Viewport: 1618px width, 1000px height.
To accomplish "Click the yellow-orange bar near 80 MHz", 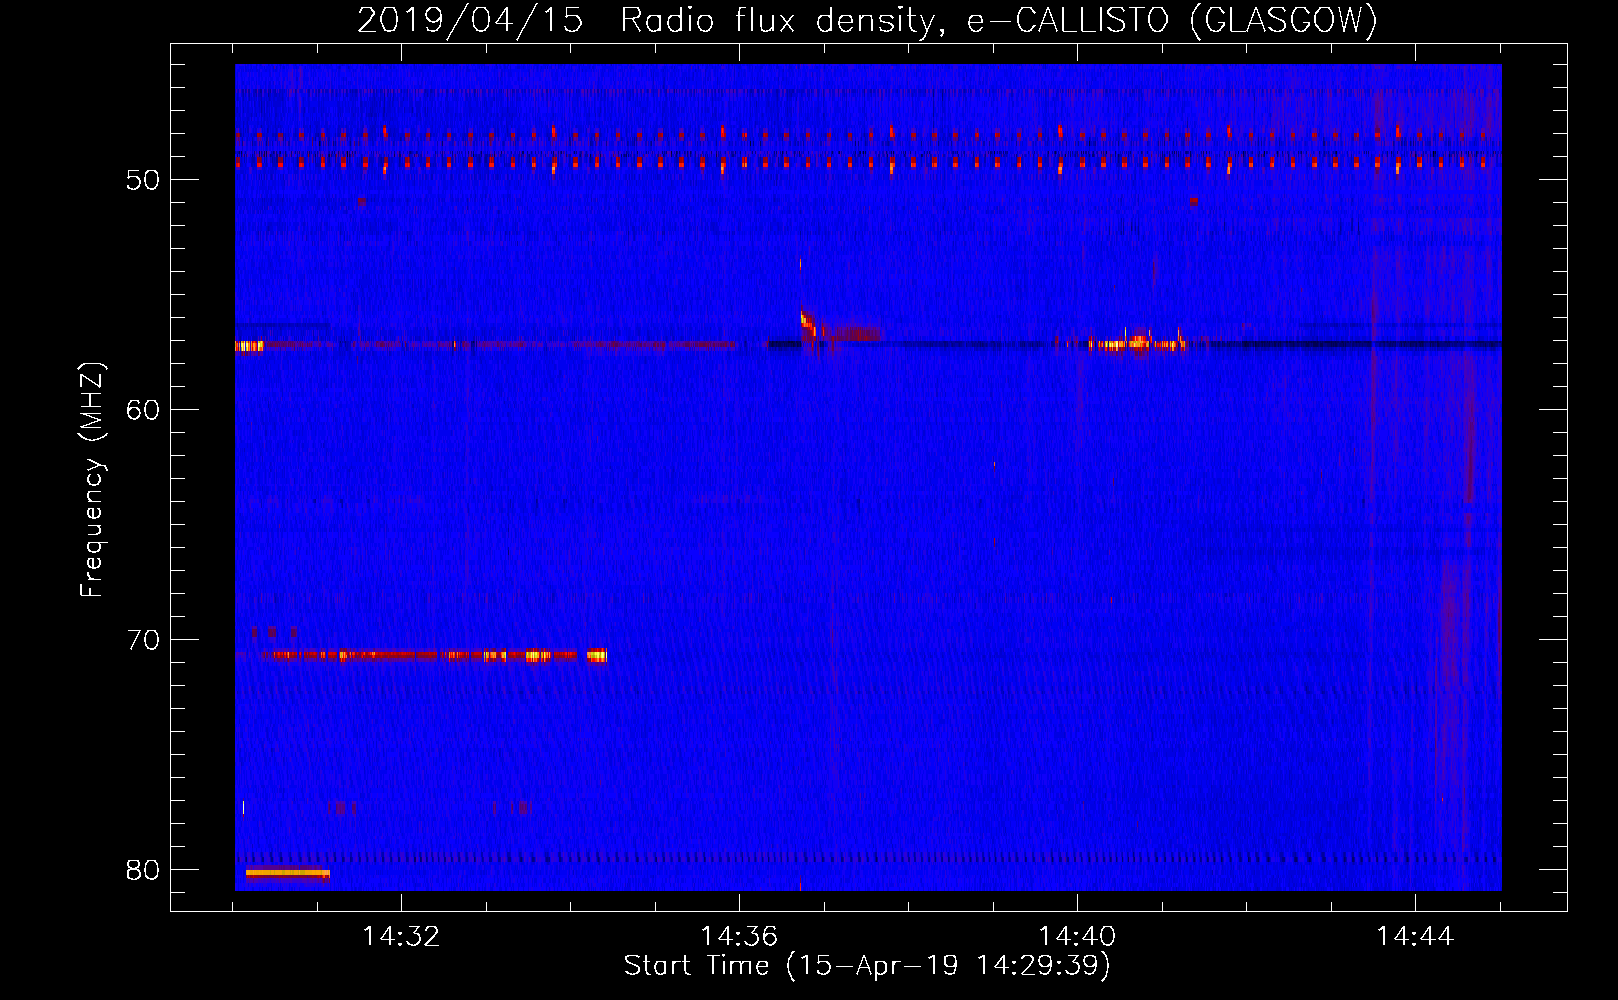I will click(x=288, y=873).
